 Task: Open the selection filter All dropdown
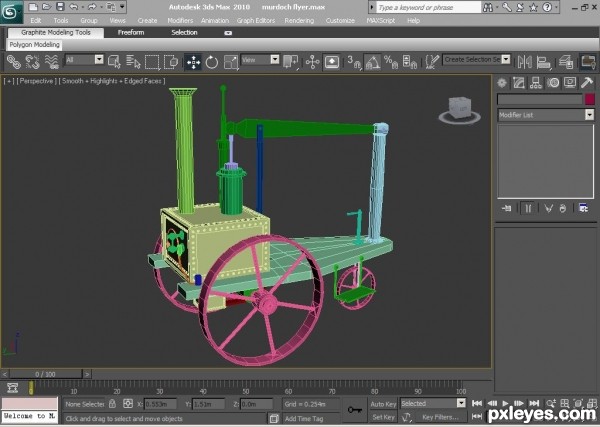point(99,59)
